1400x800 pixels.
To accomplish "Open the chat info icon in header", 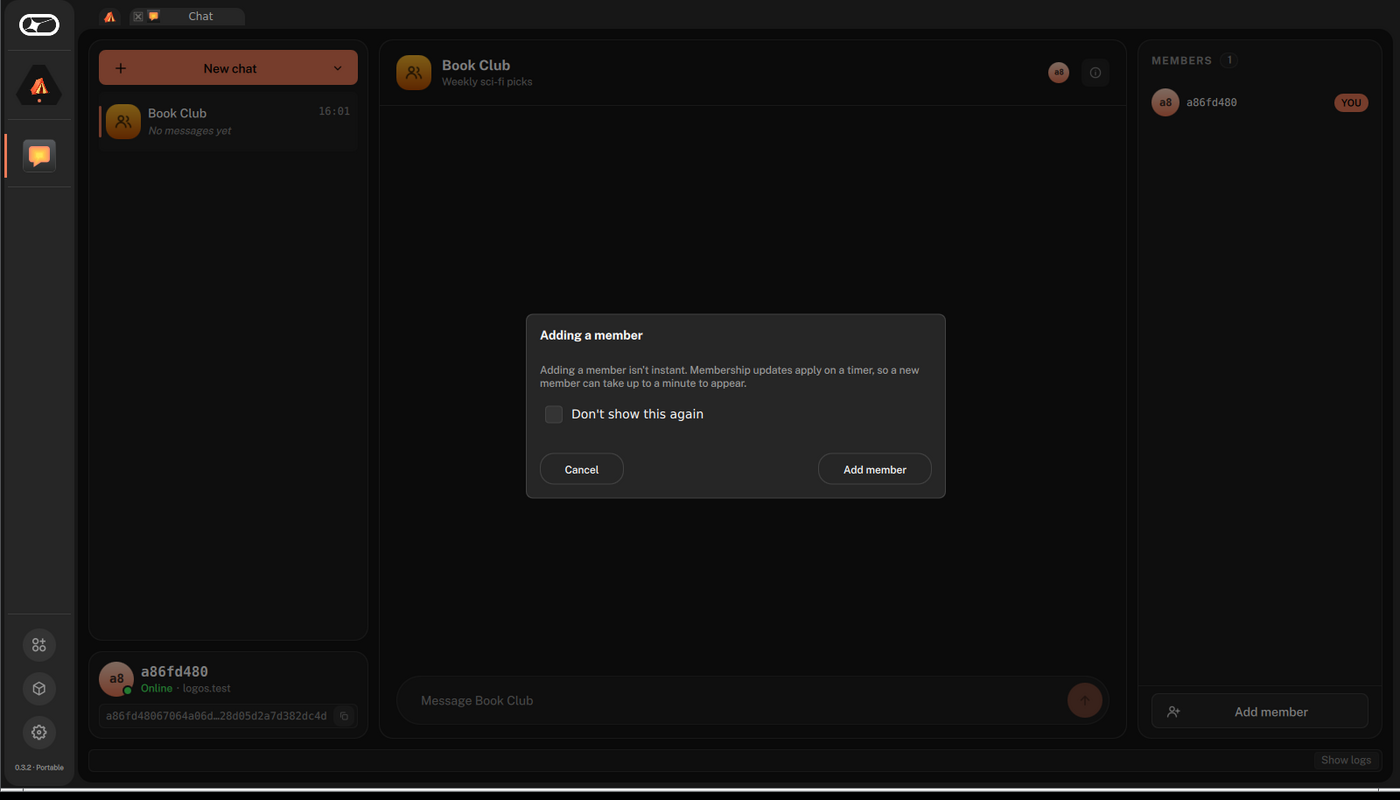I will [x=1095, y=72].
